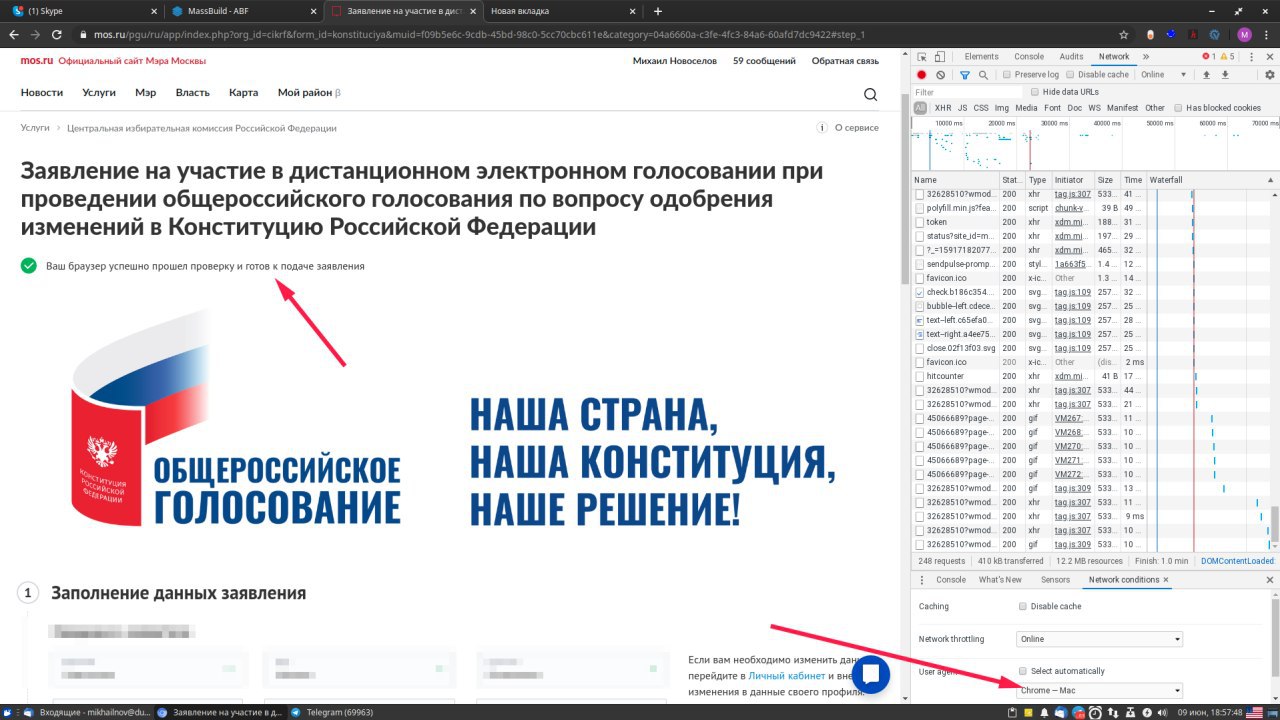The width and height of the screenshot is (1280, 720).
Task: Open the network search magnifier
Action: [x=983, y=75]
